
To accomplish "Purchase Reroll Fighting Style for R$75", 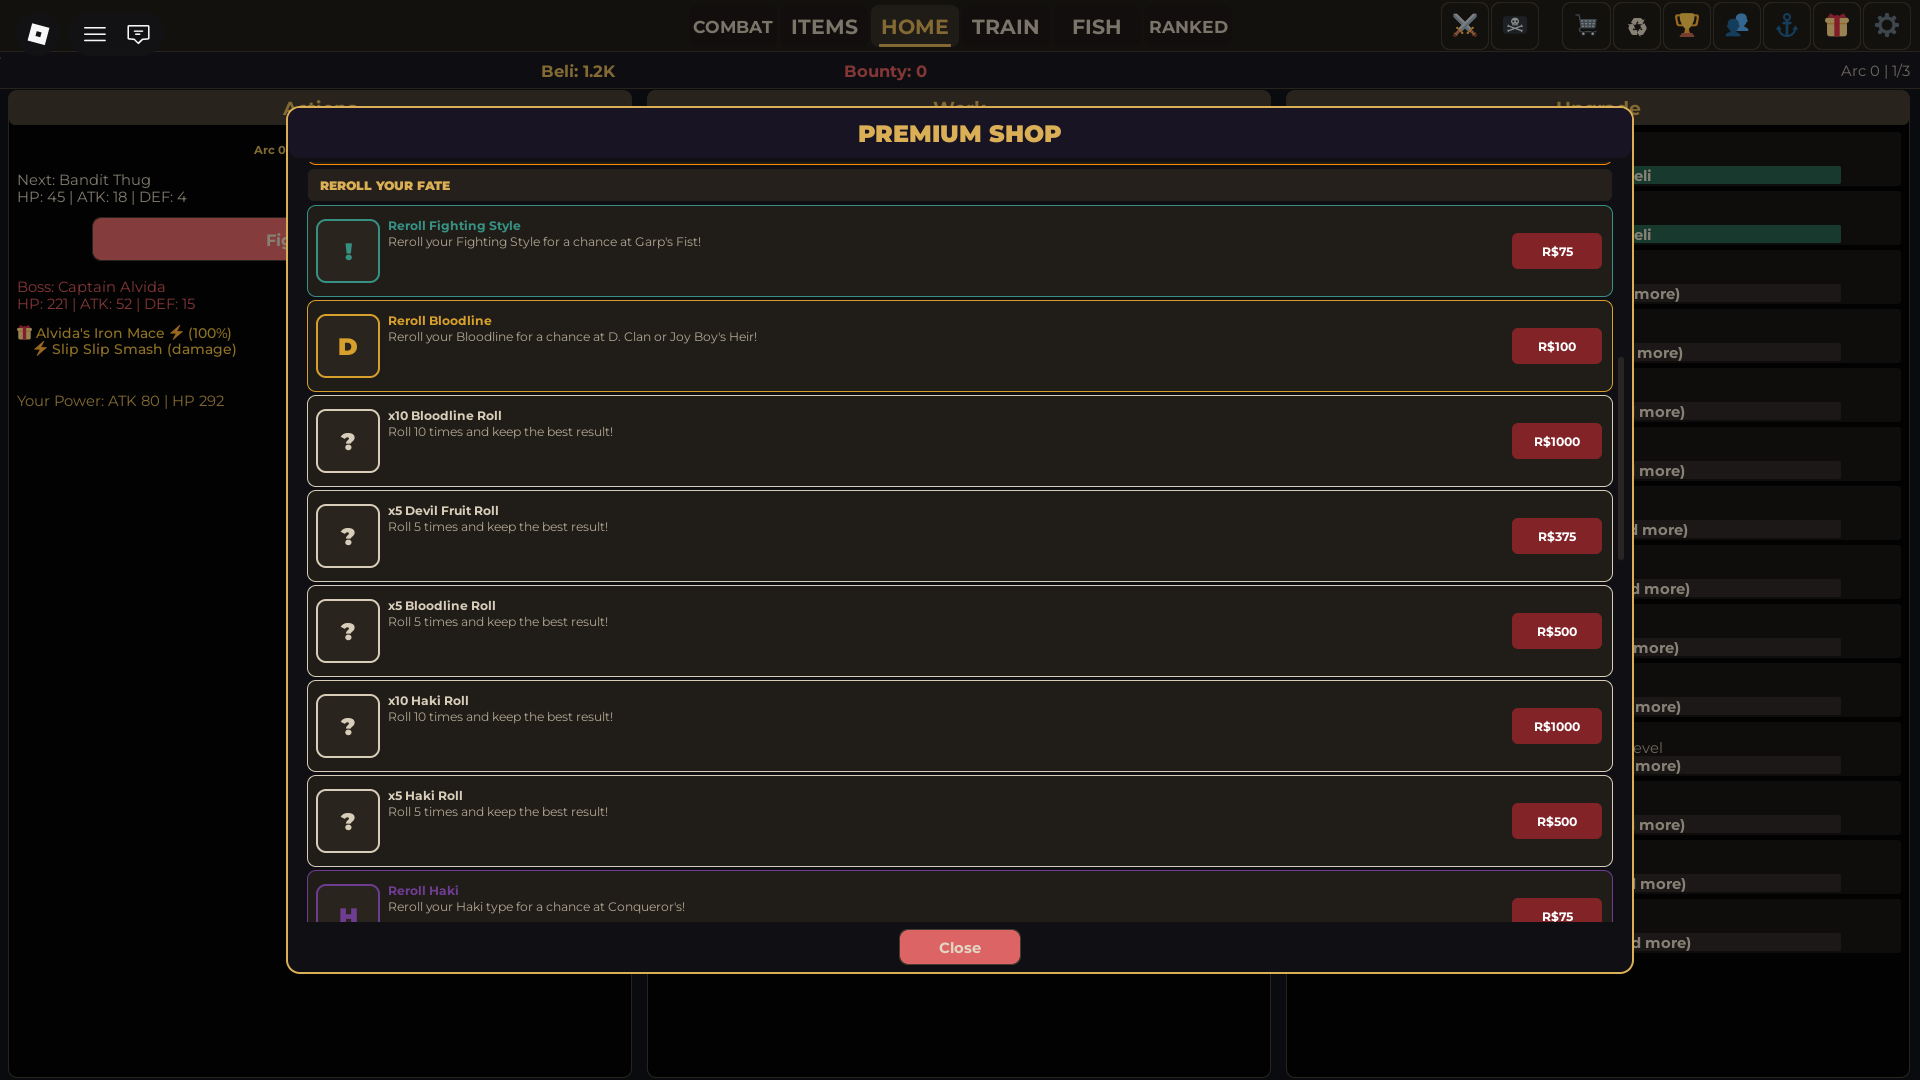I will click(x=1556, y=251).
